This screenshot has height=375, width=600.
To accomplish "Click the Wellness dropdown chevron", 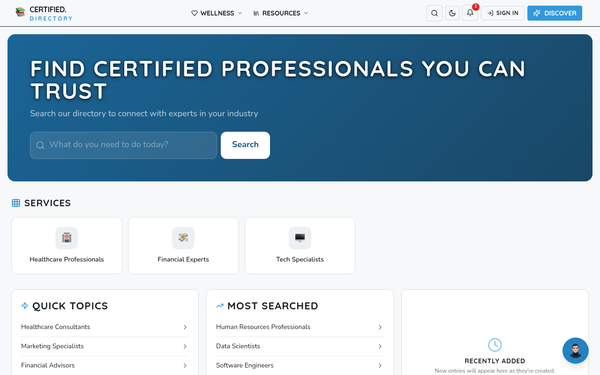I will click(240, 13).
